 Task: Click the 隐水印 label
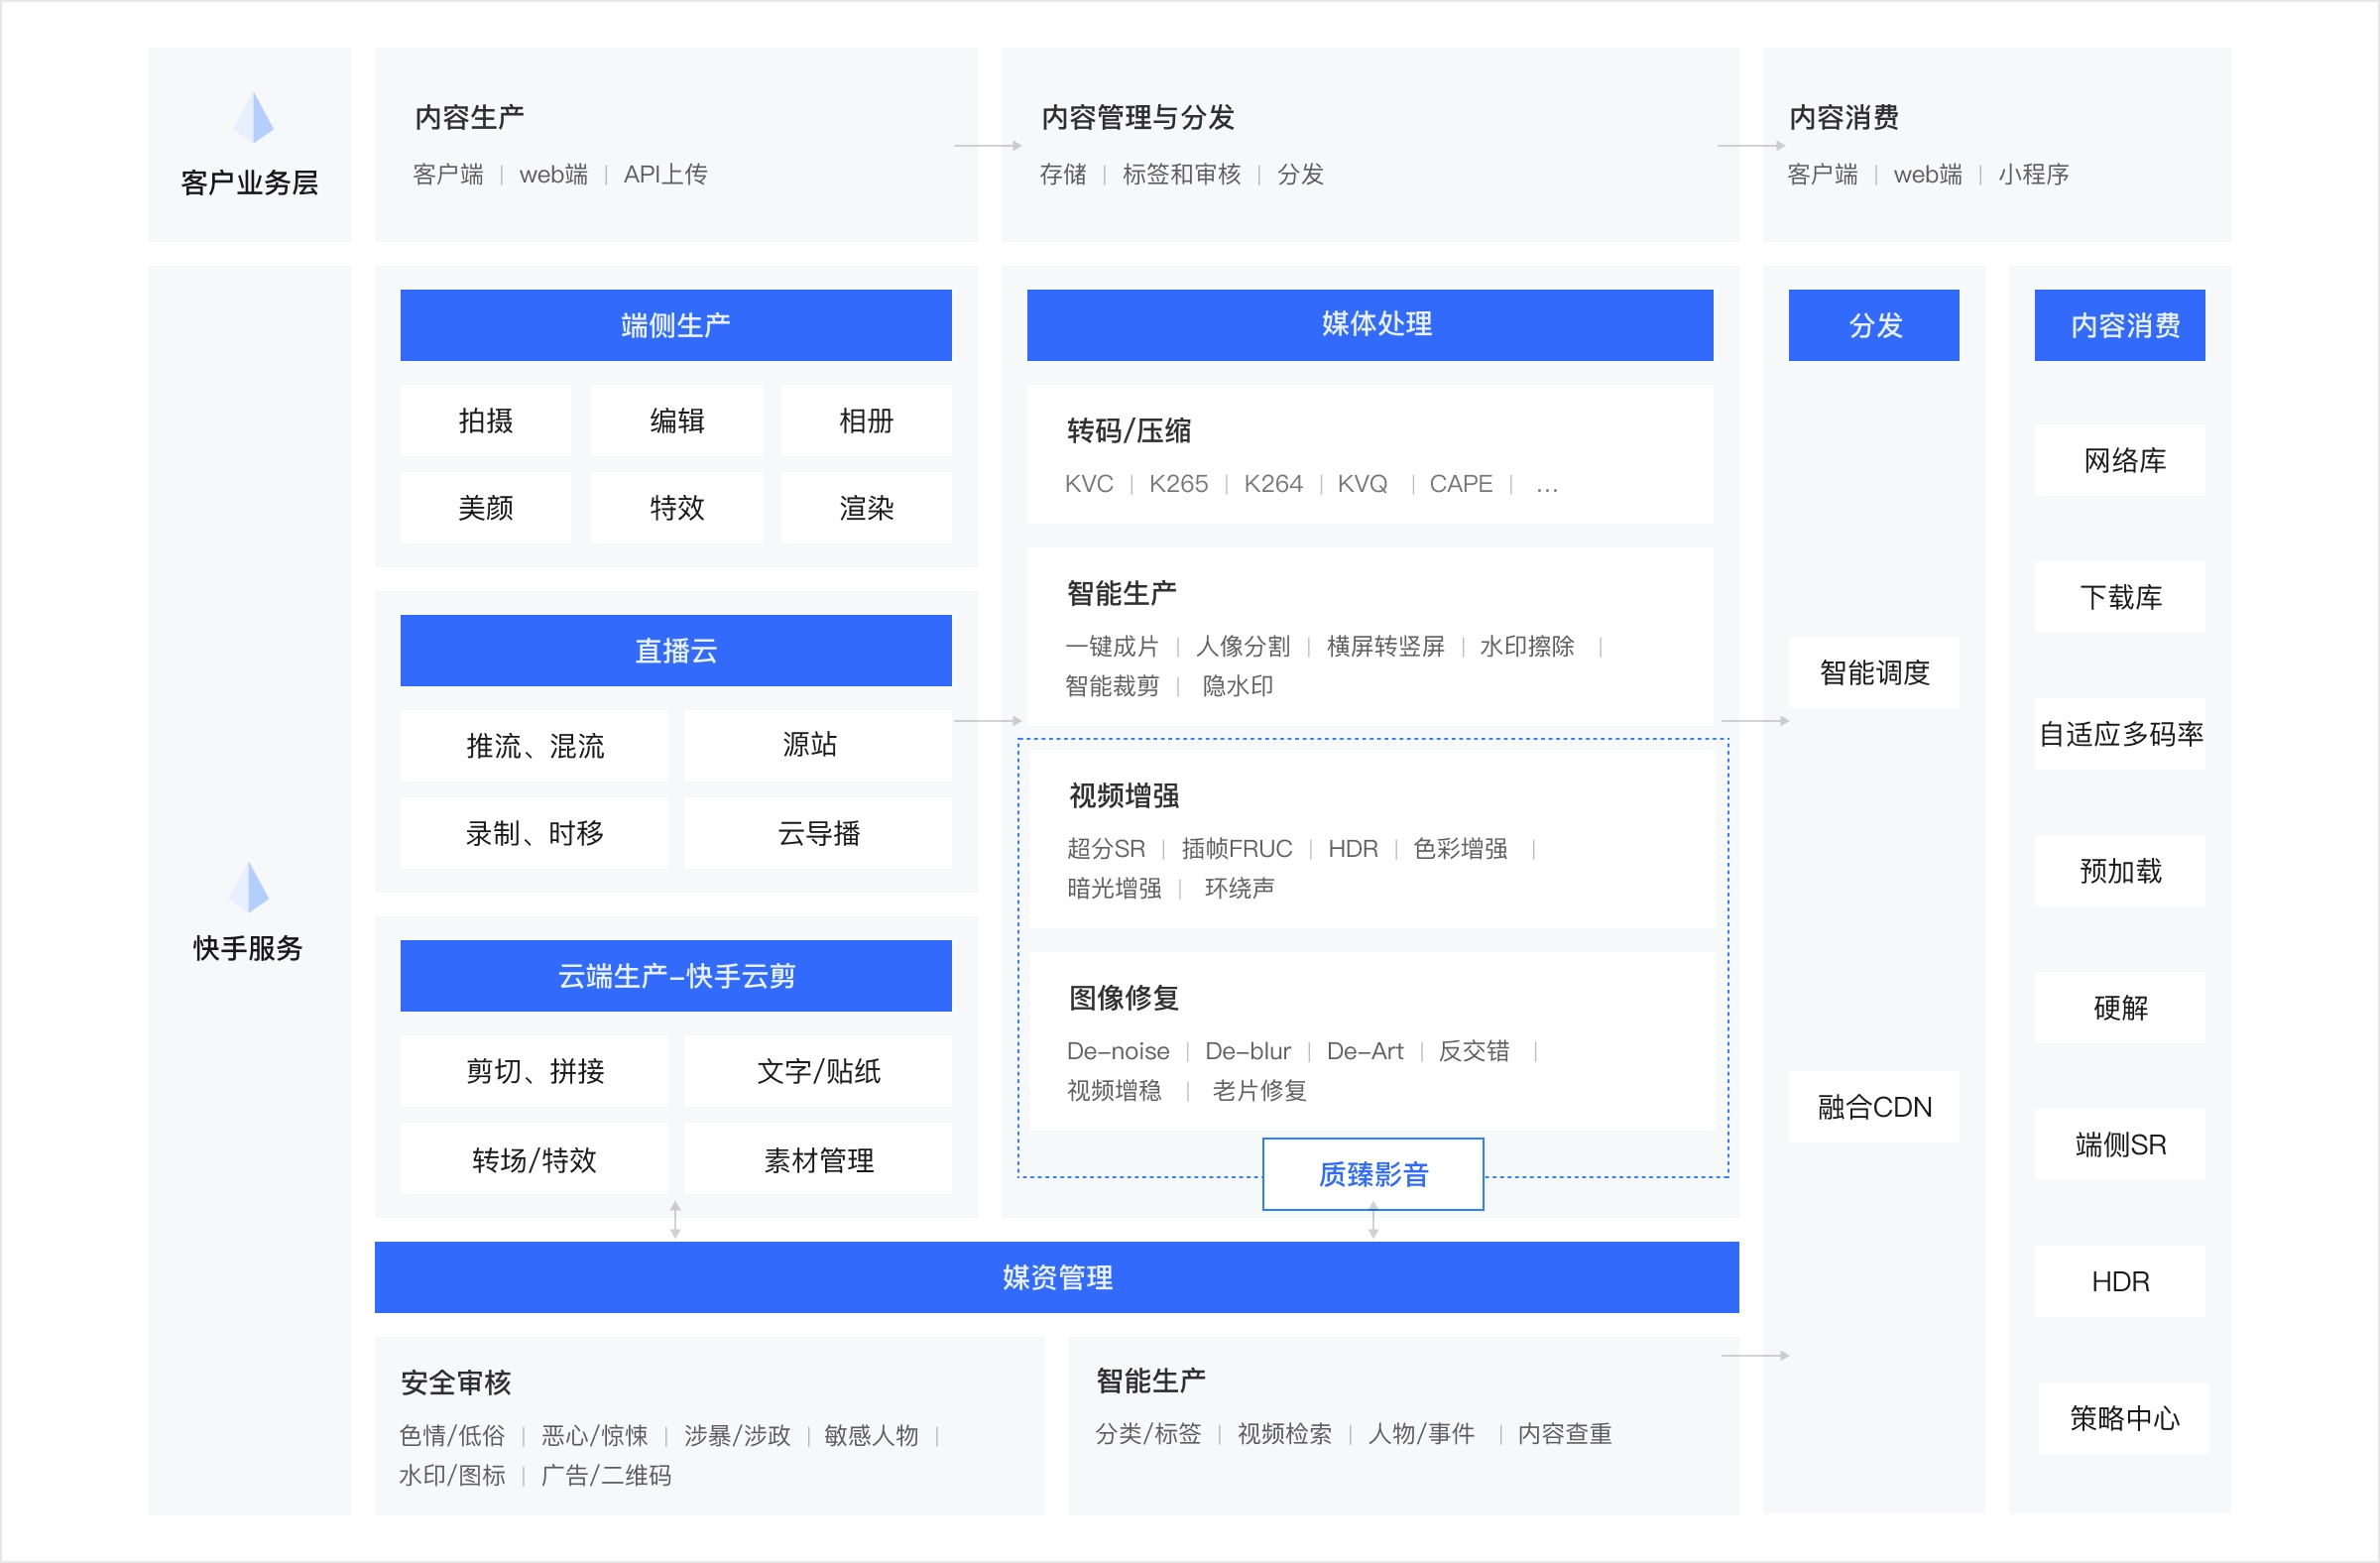pos(1238,686)
